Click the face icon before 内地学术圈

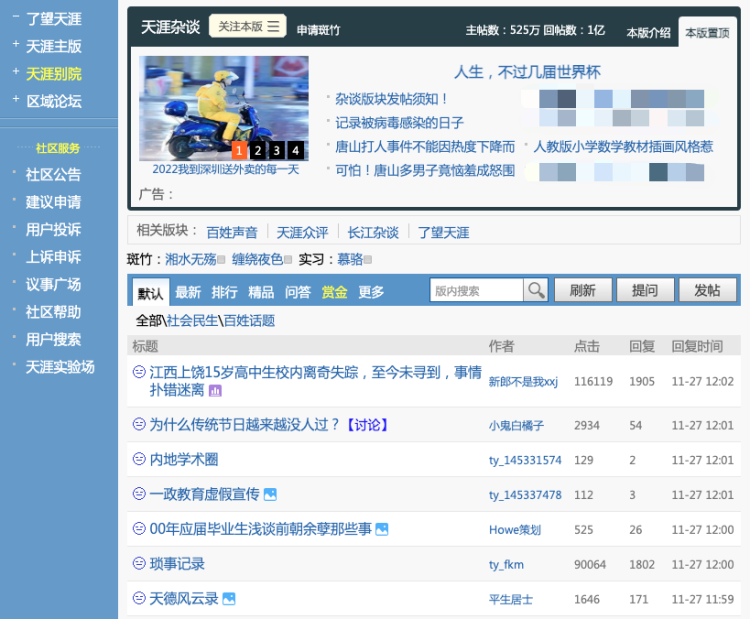click(139, 459)
